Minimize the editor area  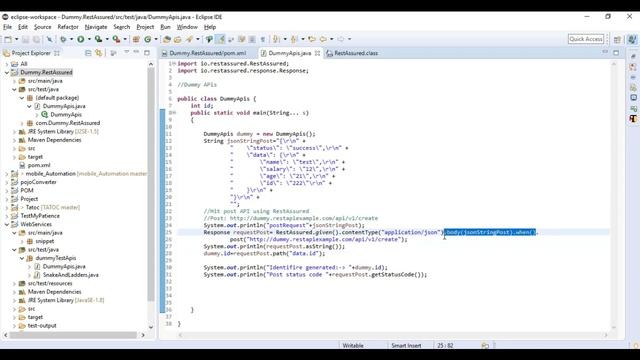click(x=605, y=52)
